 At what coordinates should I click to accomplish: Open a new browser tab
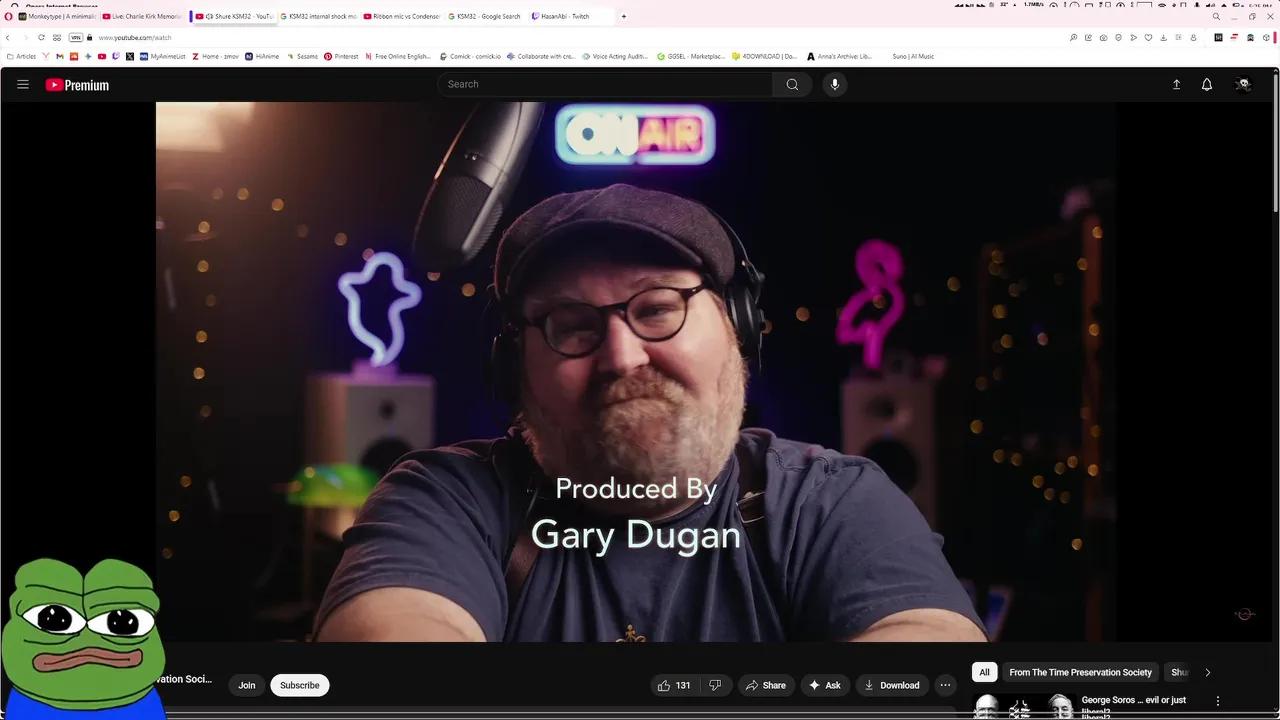624,16
